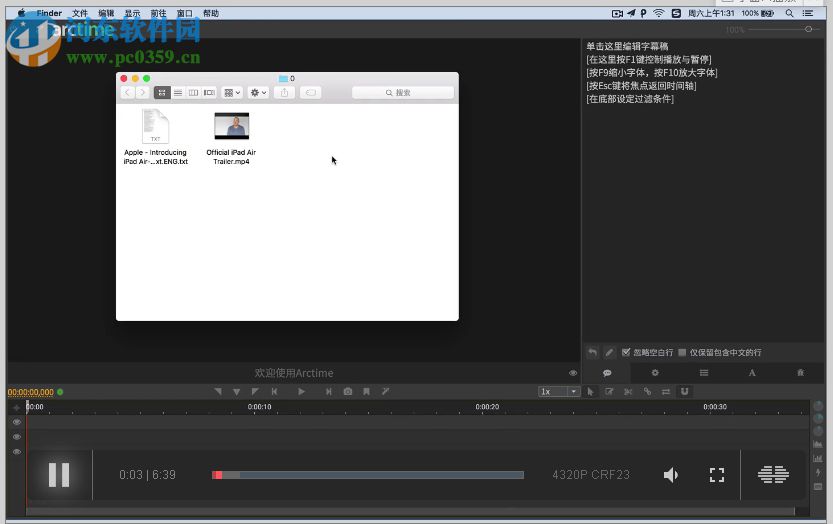Mute audio using the speaker icon

(671, 475)
